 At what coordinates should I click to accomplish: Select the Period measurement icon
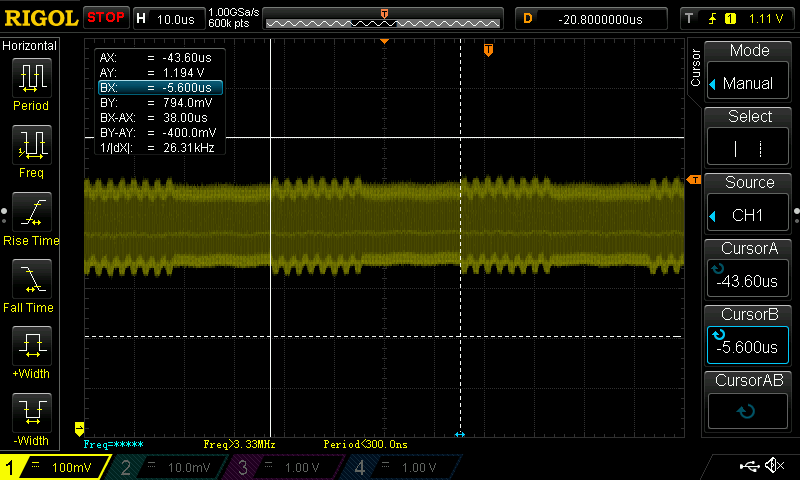[32, 78]
